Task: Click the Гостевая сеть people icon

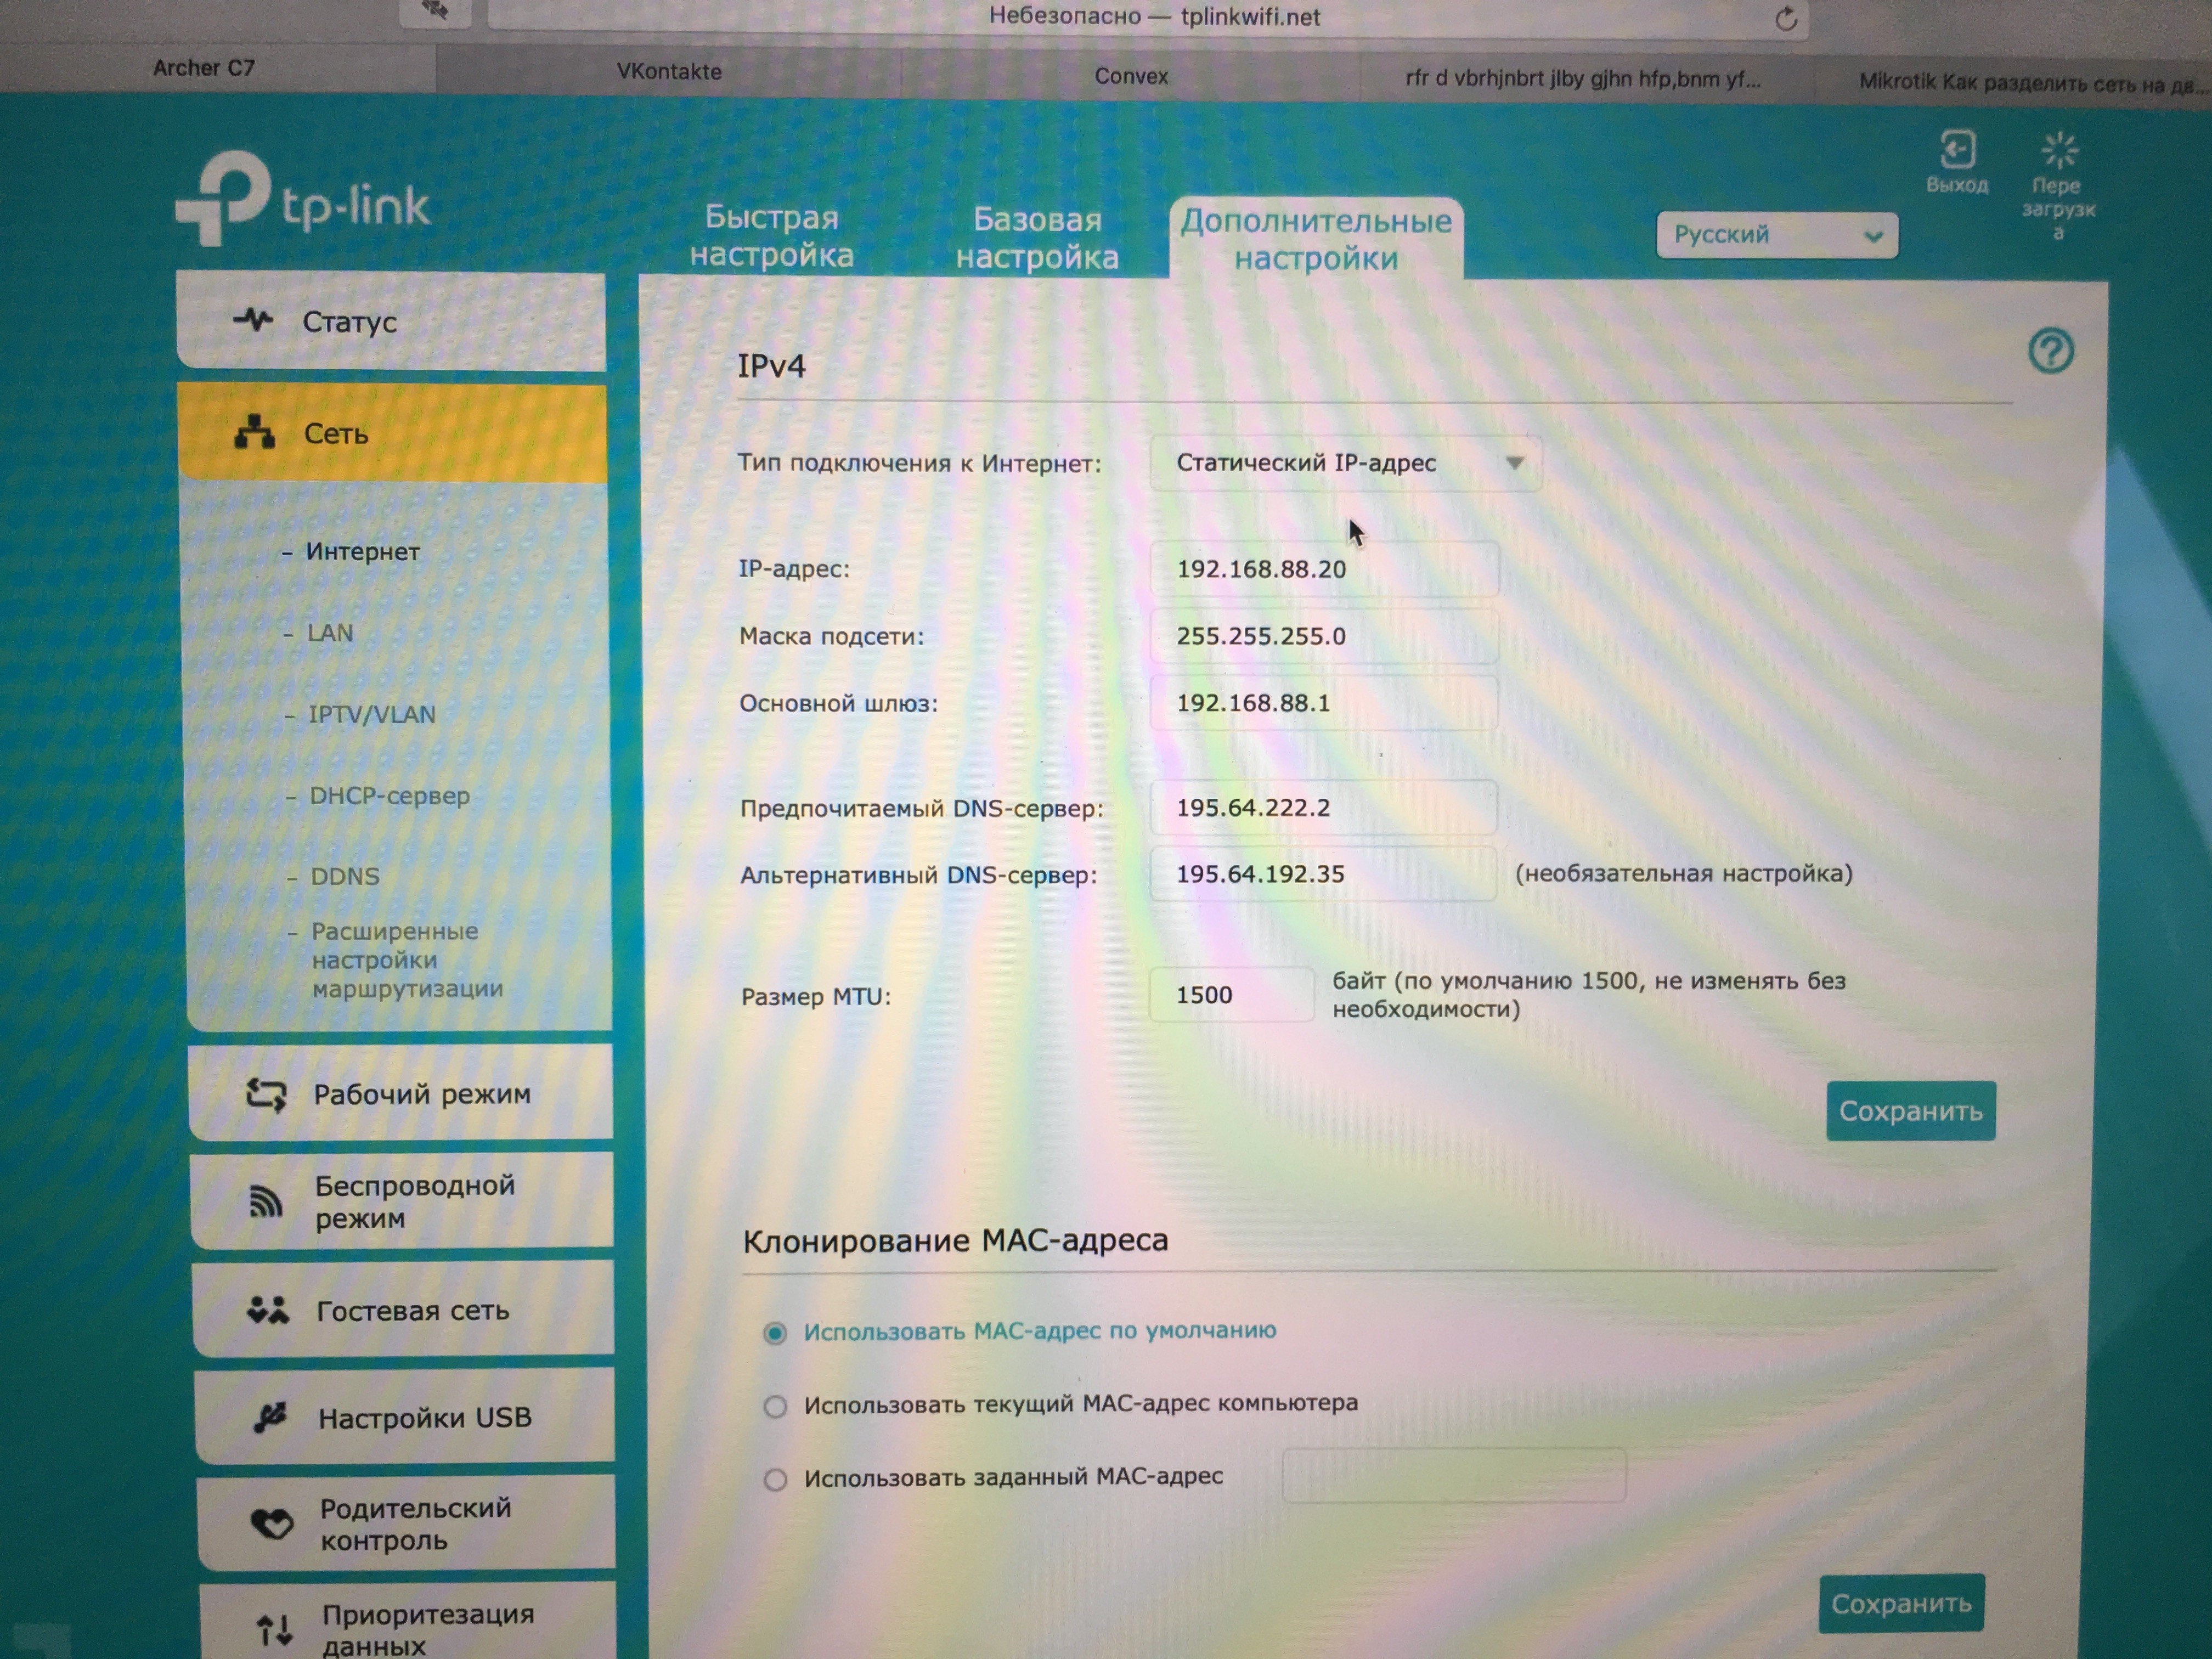Action: pyautogui.click(x=268, y=1310)
